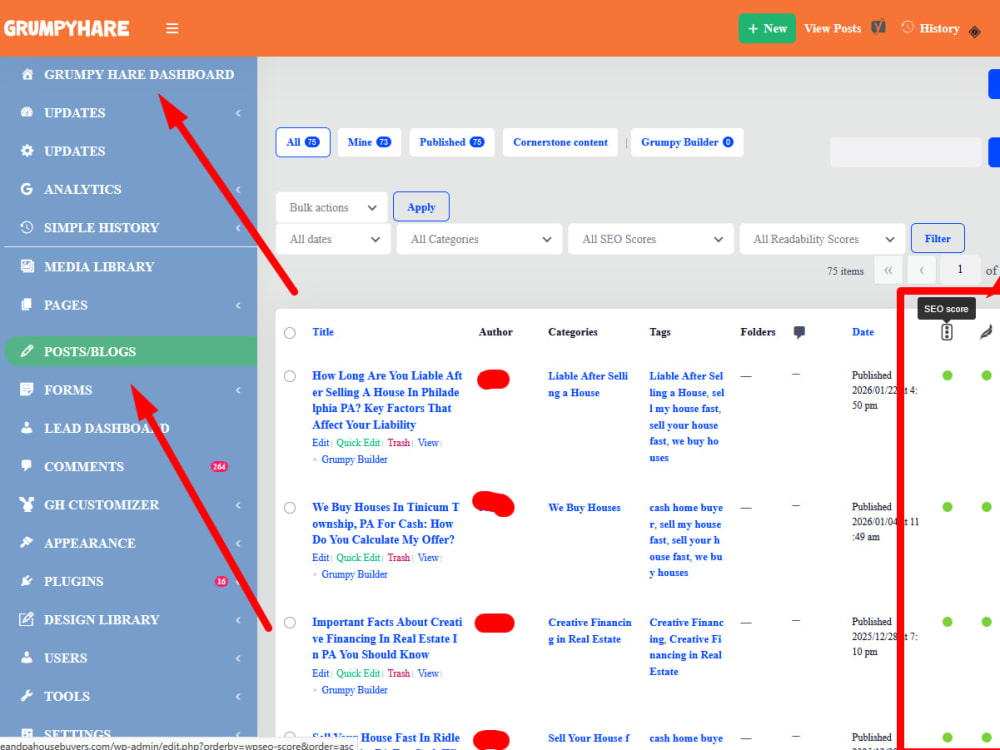Click the Apply button
The image size is (1000, 750).
click(x=421, y=207)
